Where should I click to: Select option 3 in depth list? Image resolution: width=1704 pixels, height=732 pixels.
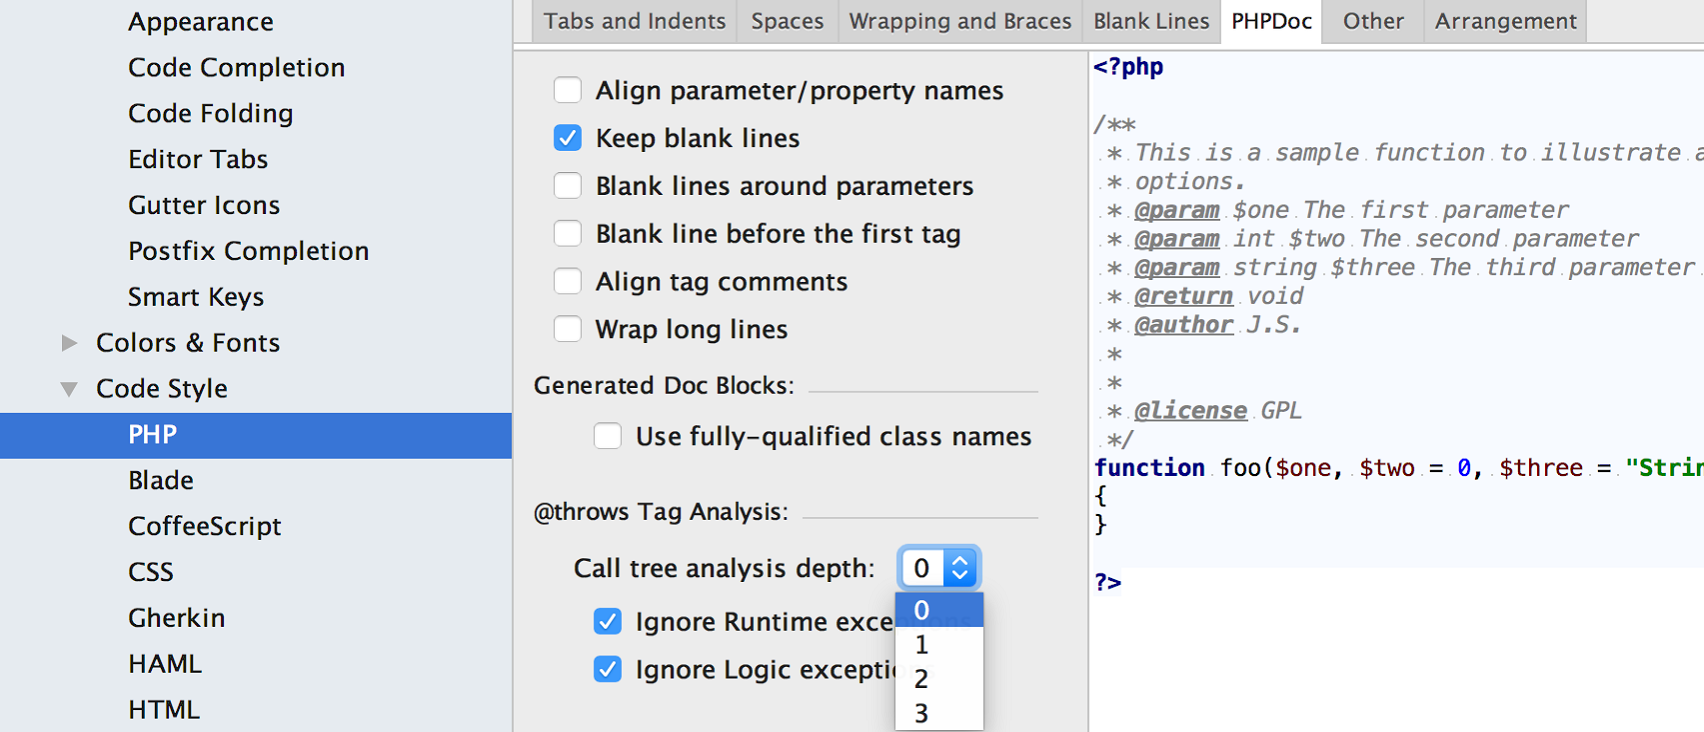coord(922,713)
